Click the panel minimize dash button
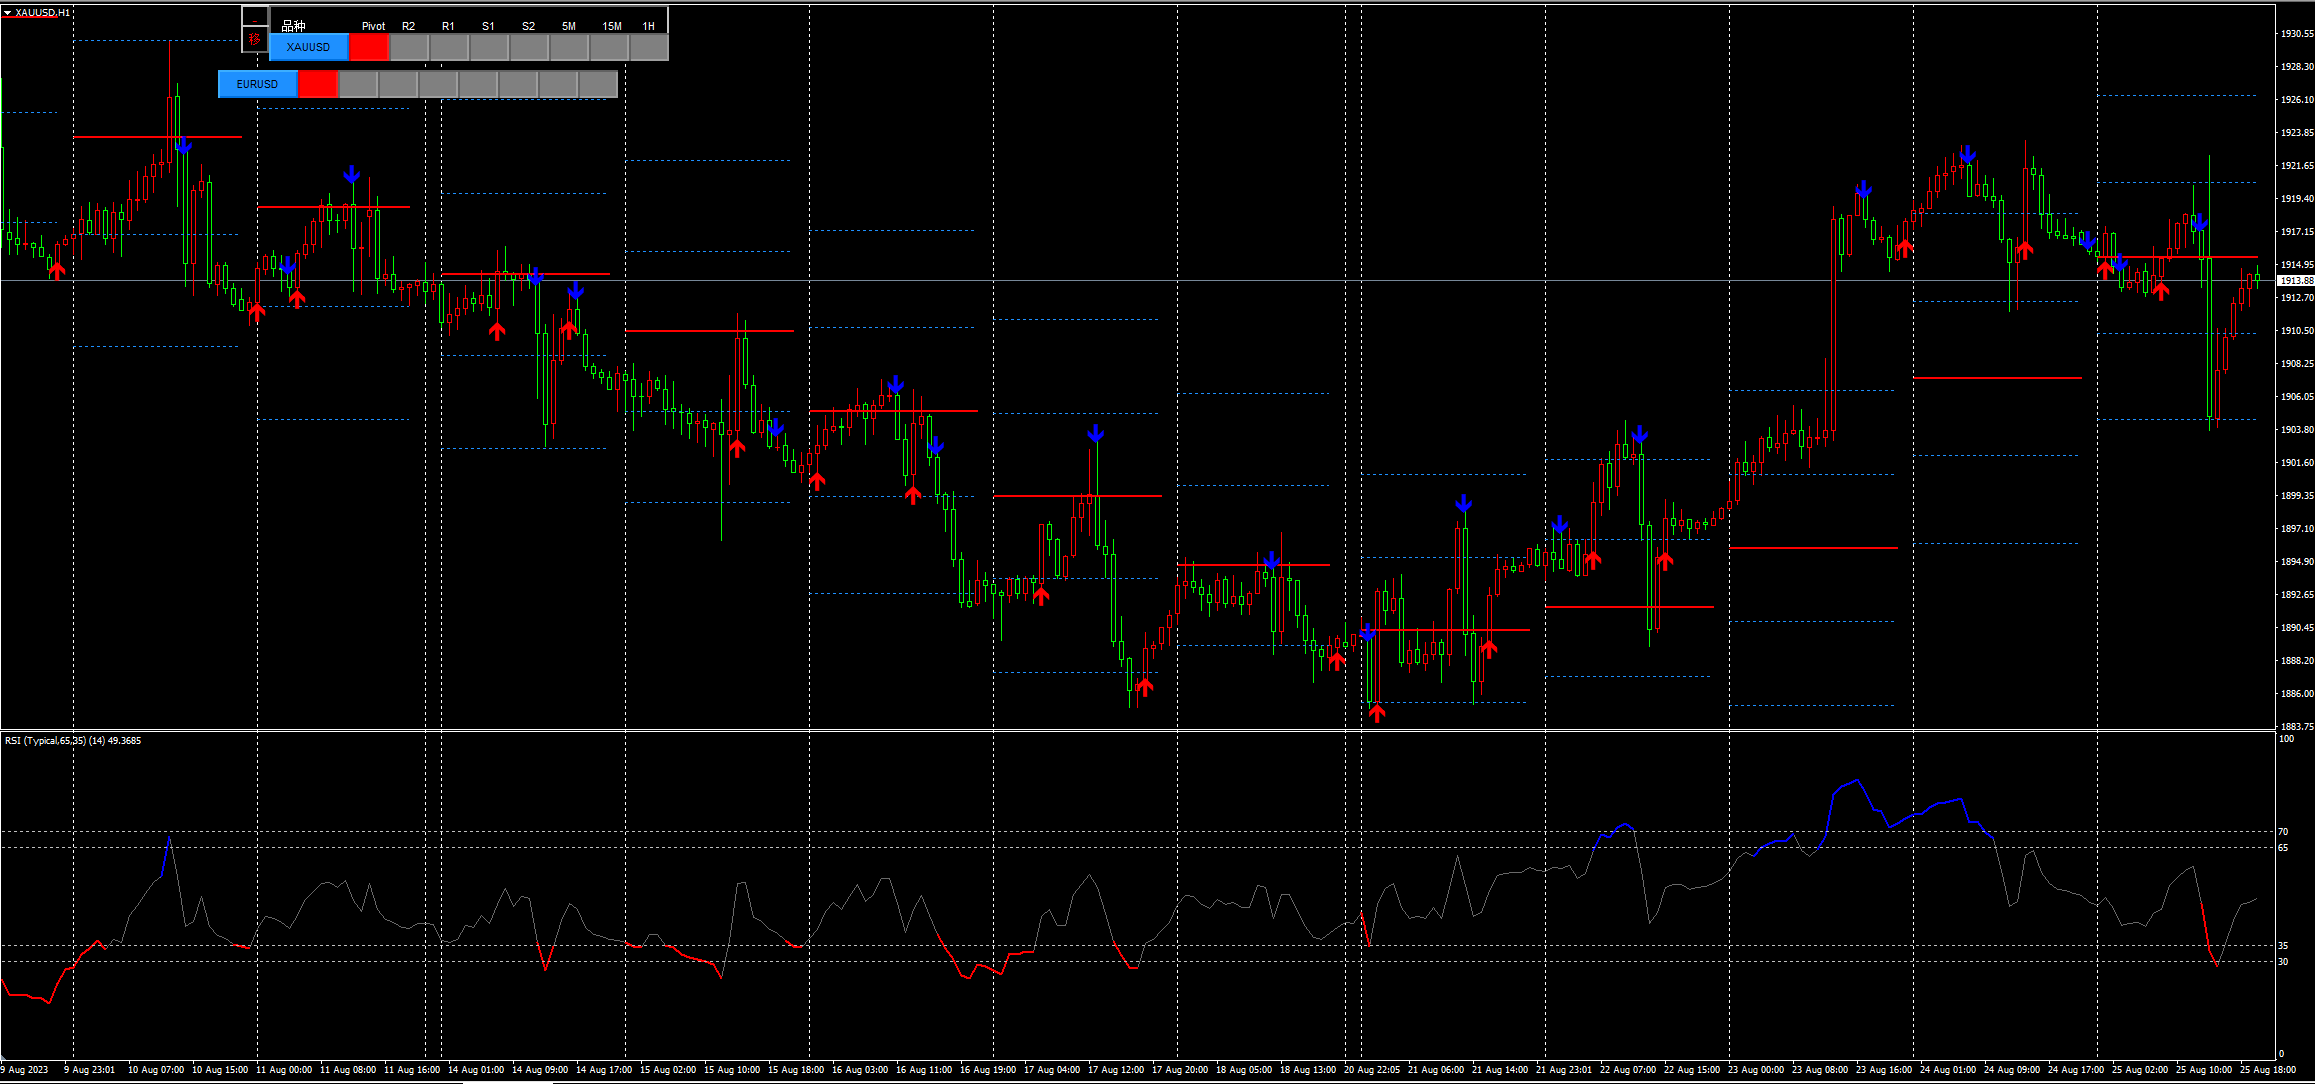 click(x=255, y=18)
